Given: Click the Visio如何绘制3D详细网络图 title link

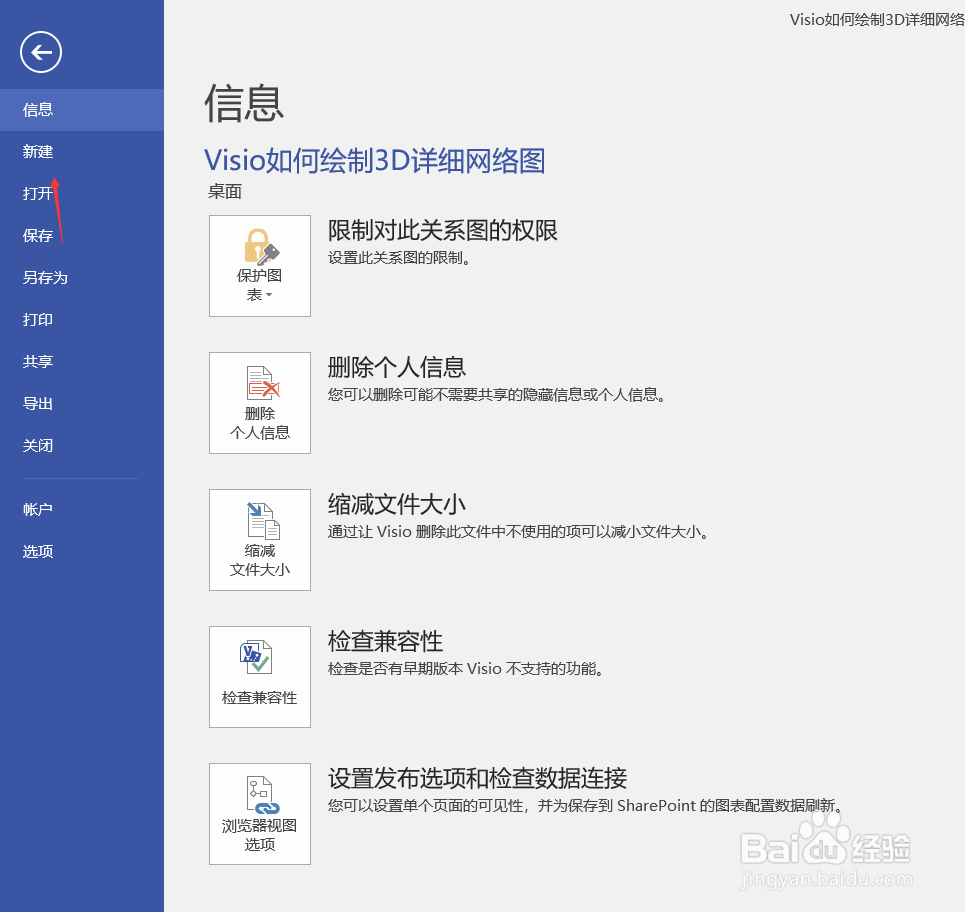Looking at the screenshot, I should [x=374, y=161].
